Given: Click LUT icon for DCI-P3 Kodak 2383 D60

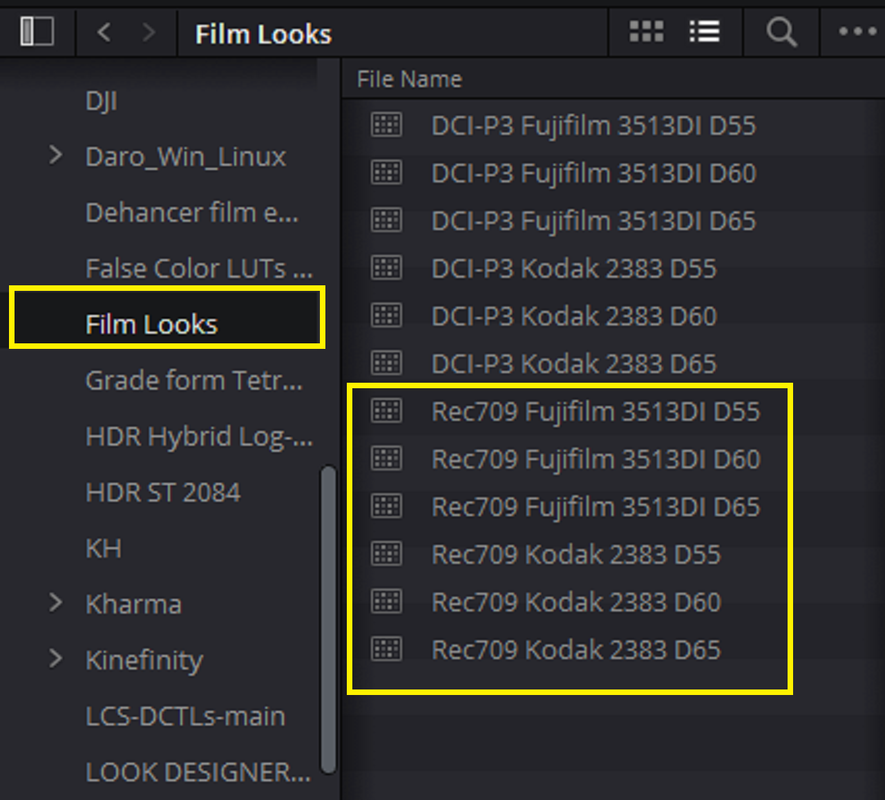Looking at the screenshot, I should tap(387, 316).
